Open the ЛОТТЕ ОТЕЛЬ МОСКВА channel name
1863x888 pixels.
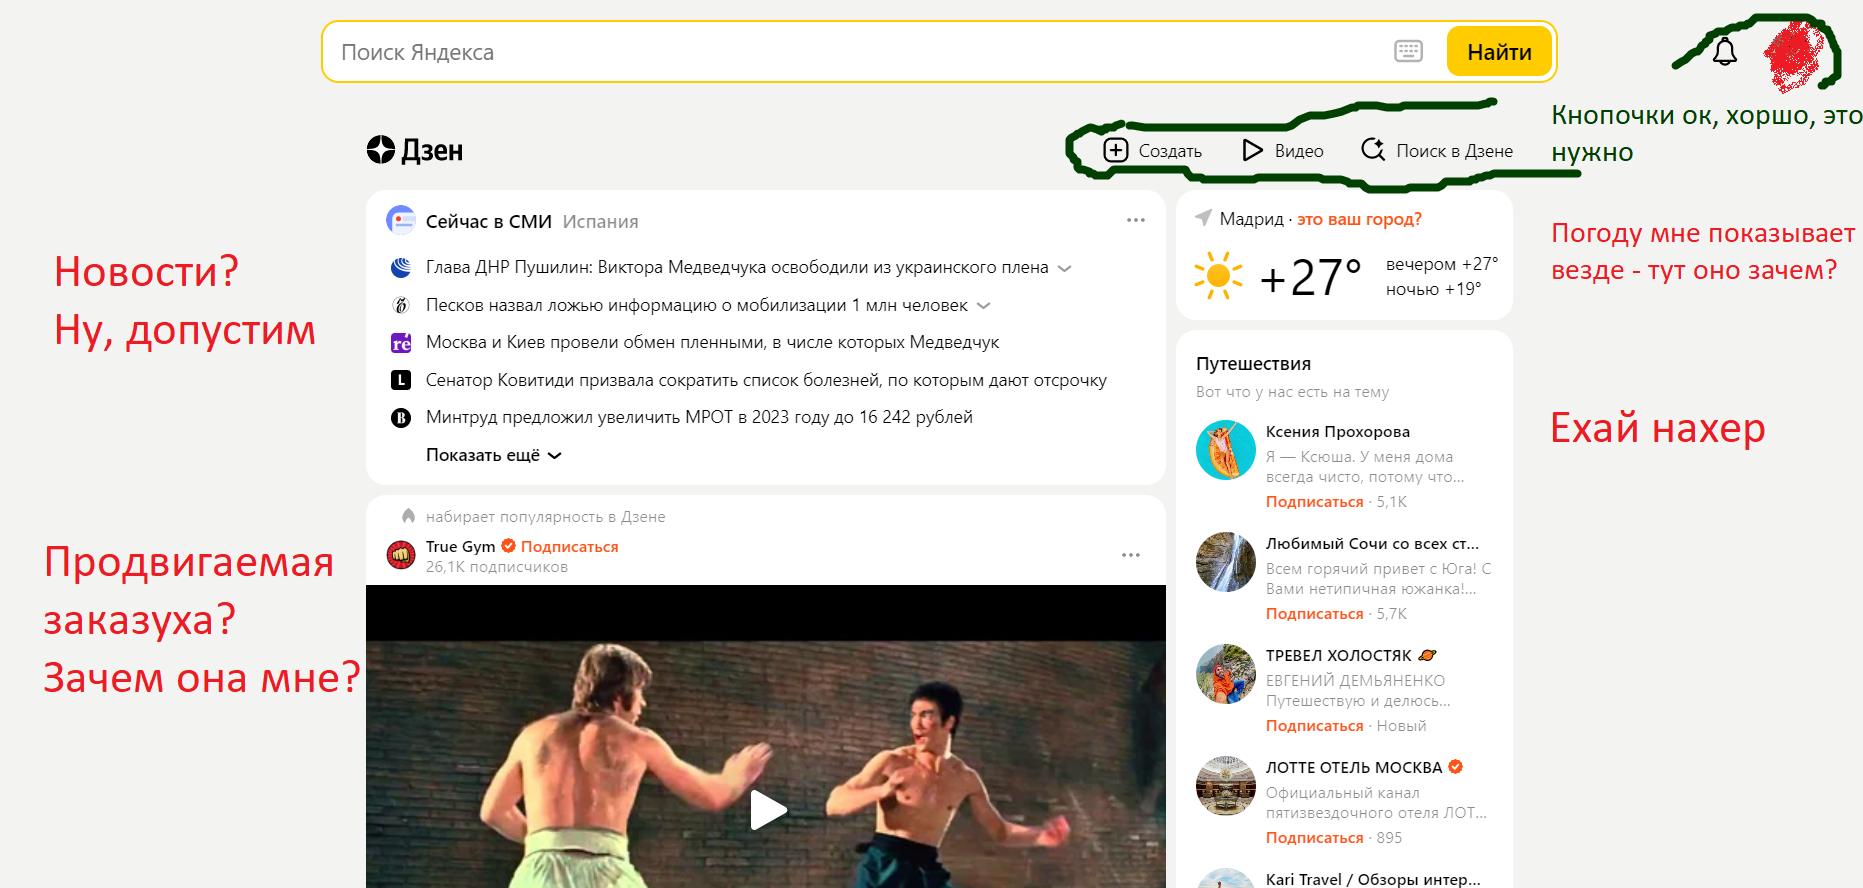click(x=1354, y=768)
